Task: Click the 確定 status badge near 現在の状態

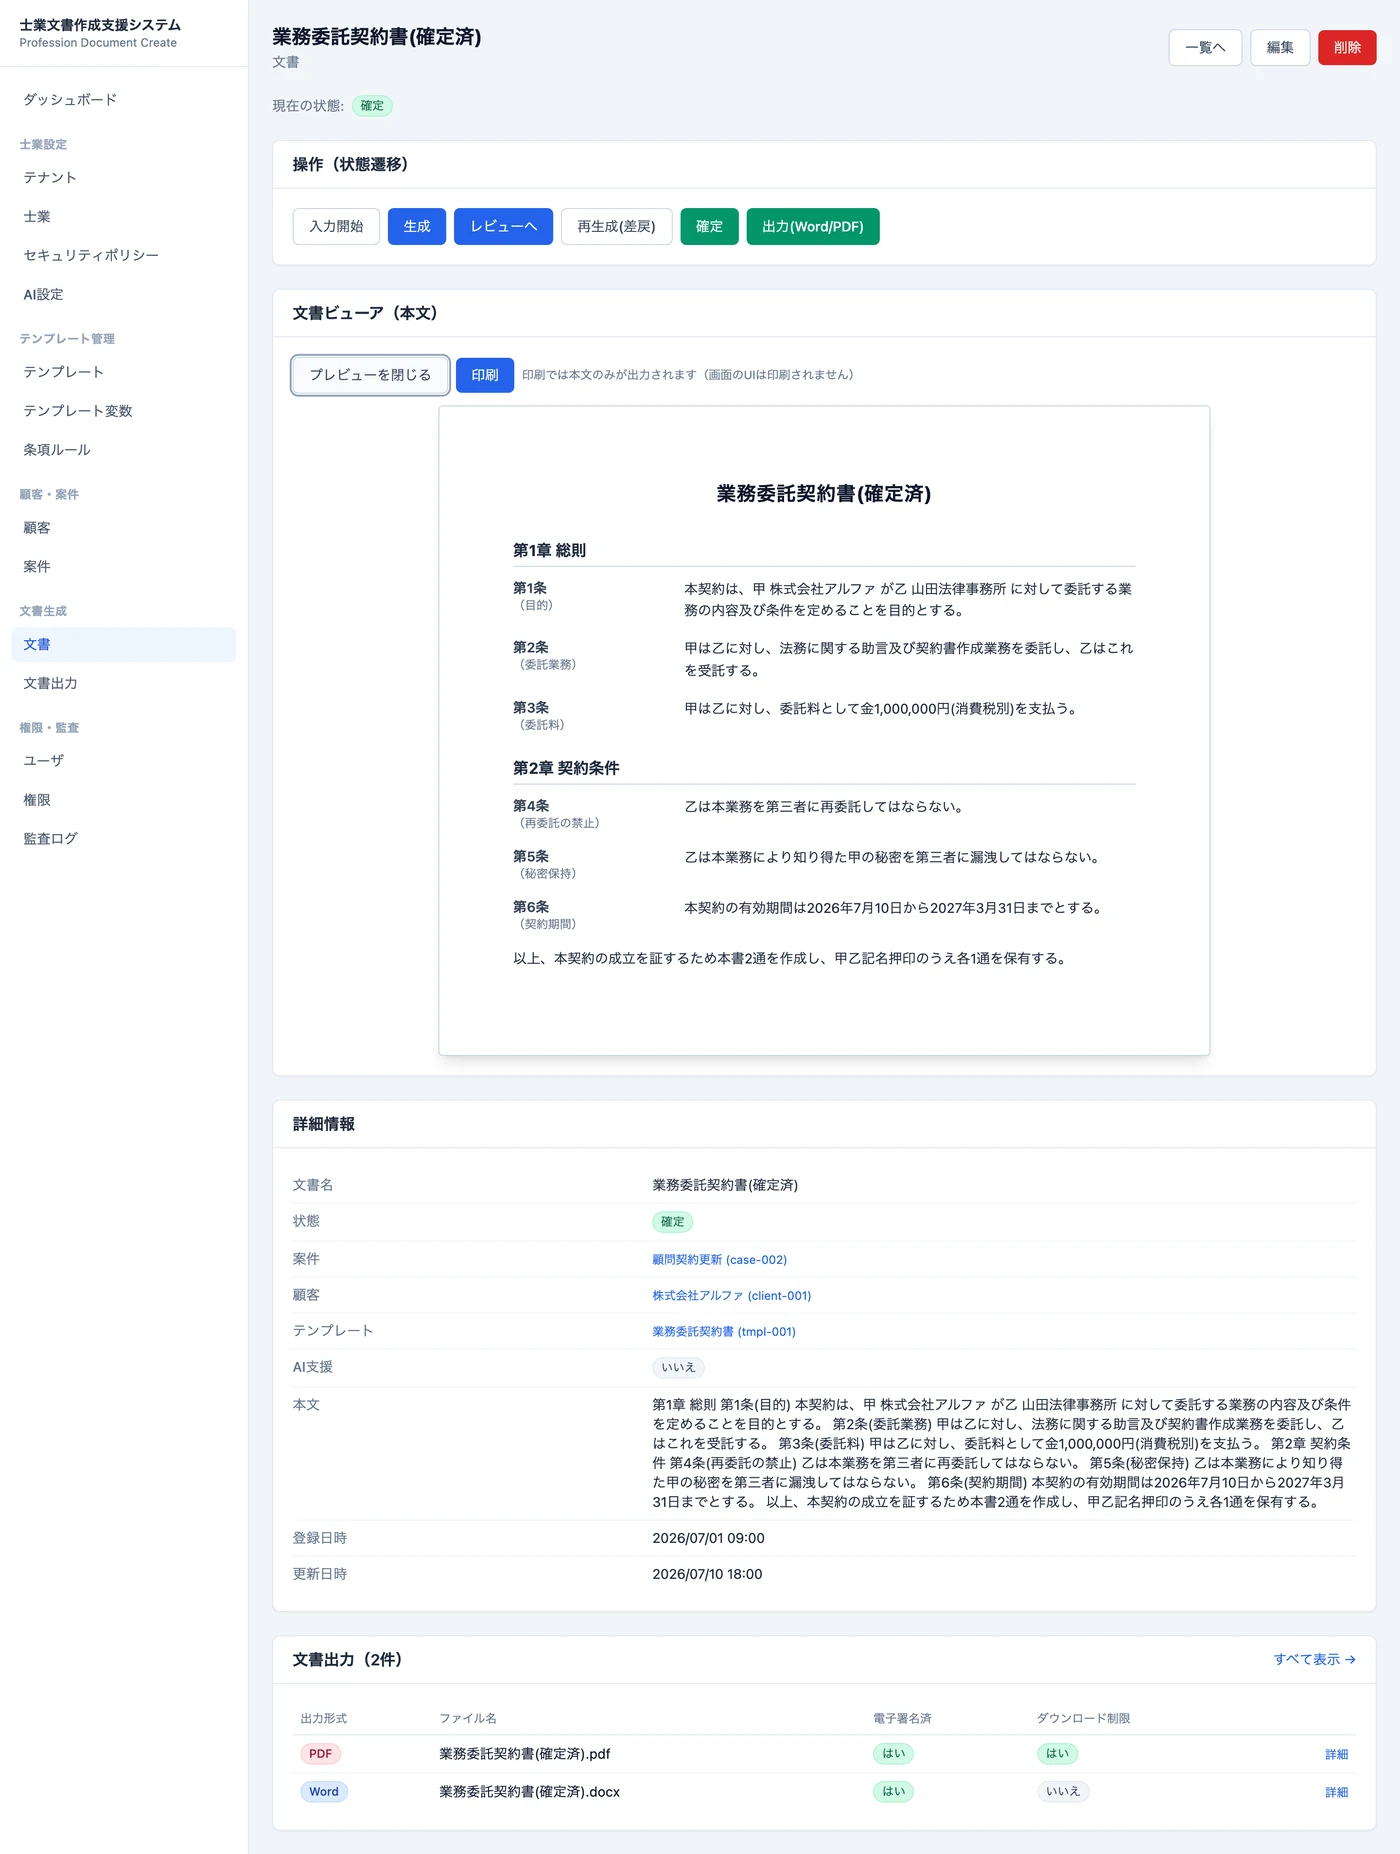Action: pos(372,106)
